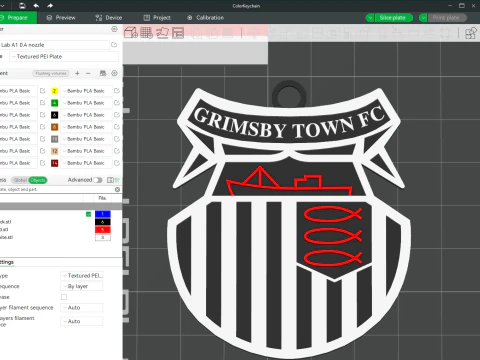Click the Add cube model toolbar icon
Image resolution: width=480 pixels, height=360 pixels.
(x=131, y=32)
